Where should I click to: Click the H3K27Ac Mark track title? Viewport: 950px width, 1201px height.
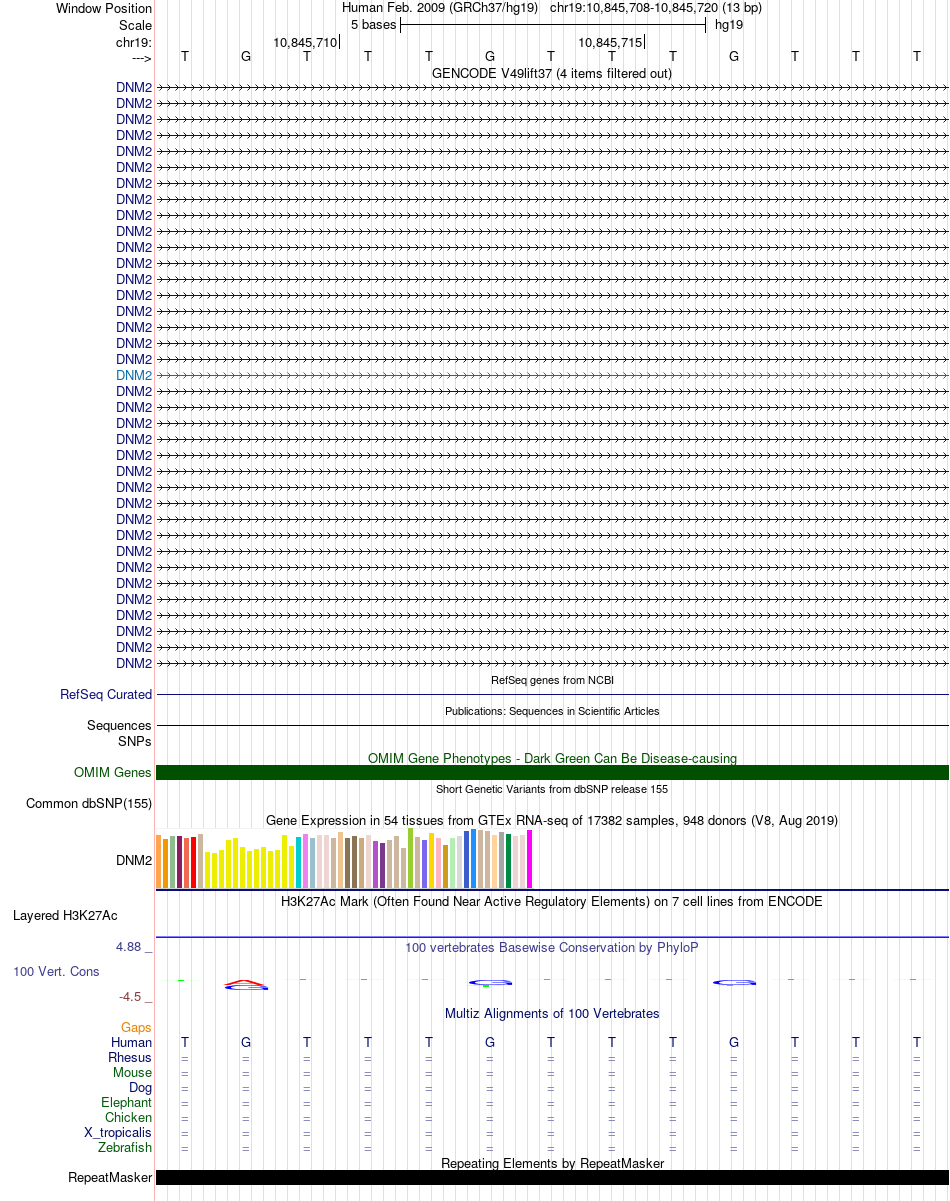(x=552, y=901)
